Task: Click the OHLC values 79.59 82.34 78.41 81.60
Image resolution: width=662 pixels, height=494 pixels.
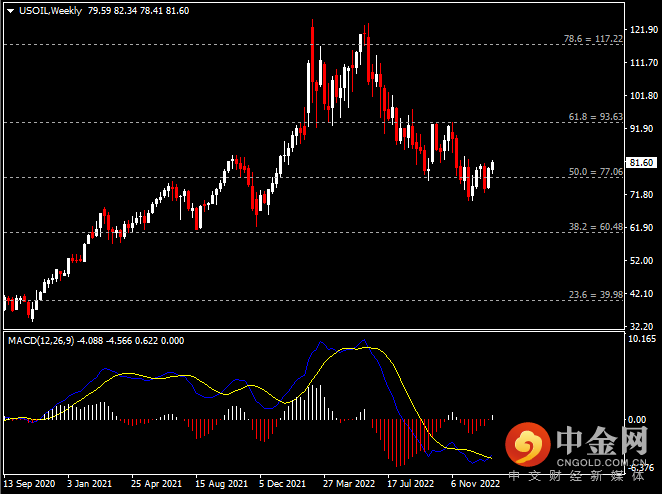Action: [x=138, y=11]
